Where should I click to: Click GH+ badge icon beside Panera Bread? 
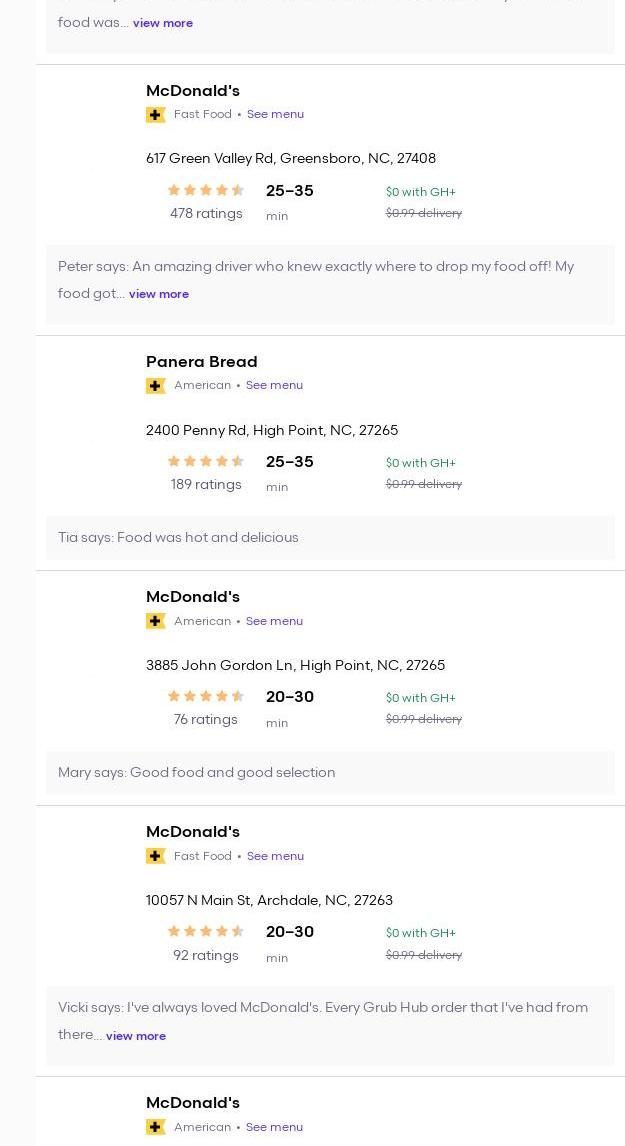(x=156, y=386)
